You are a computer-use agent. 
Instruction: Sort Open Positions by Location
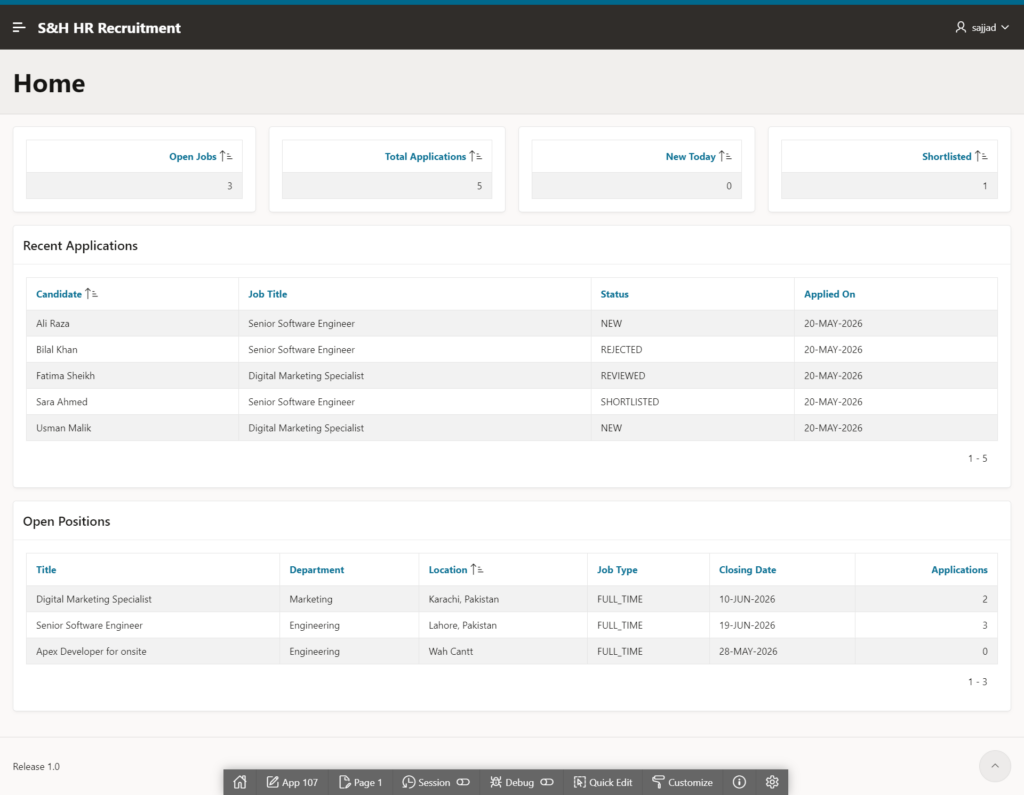[448, 570]
